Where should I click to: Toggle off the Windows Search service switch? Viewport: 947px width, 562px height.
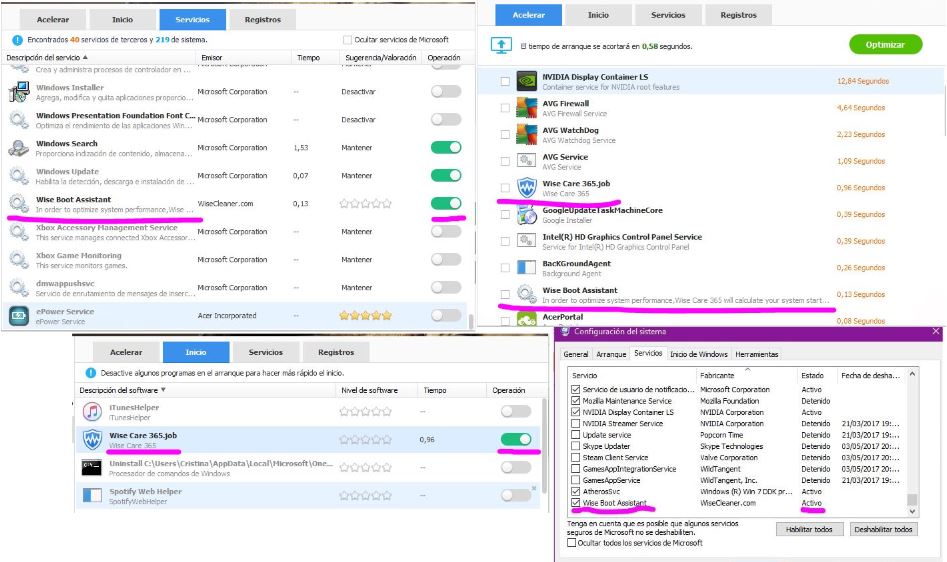pyautogui.click(x=446, y=147)
